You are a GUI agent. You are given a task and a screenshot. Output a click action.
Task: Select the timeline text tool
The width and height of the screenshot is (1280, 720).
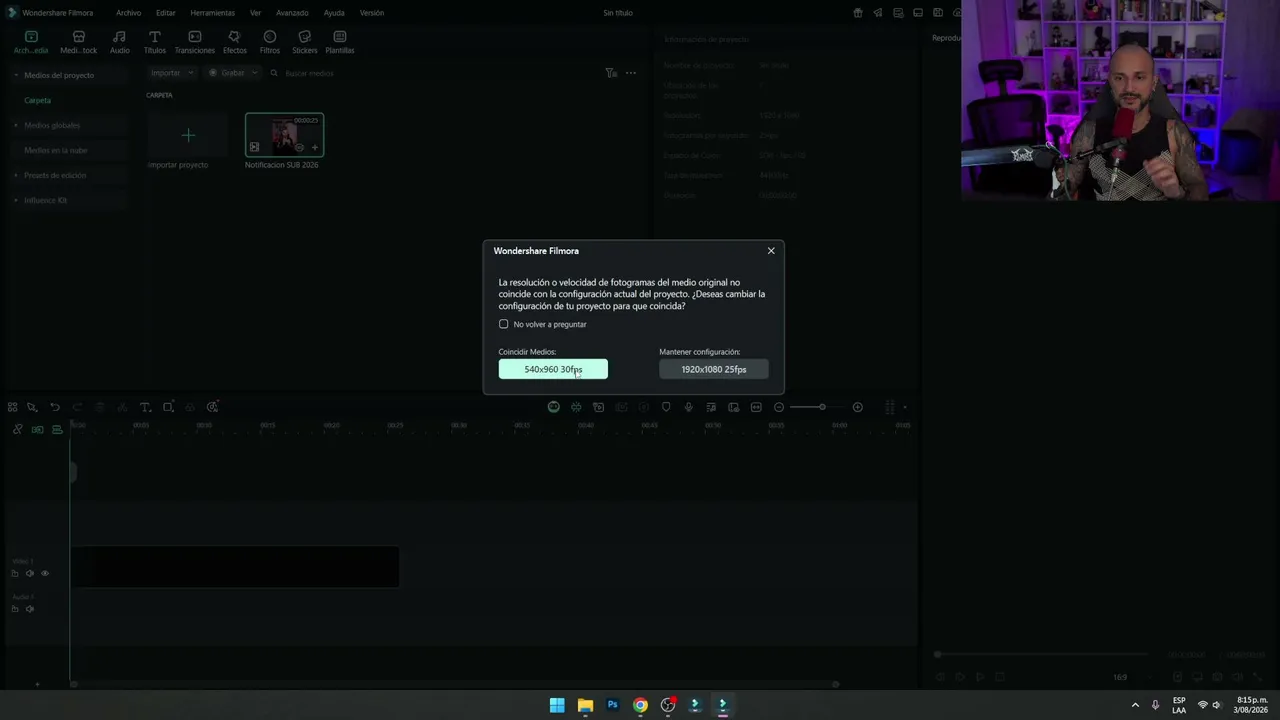point(145,407)
